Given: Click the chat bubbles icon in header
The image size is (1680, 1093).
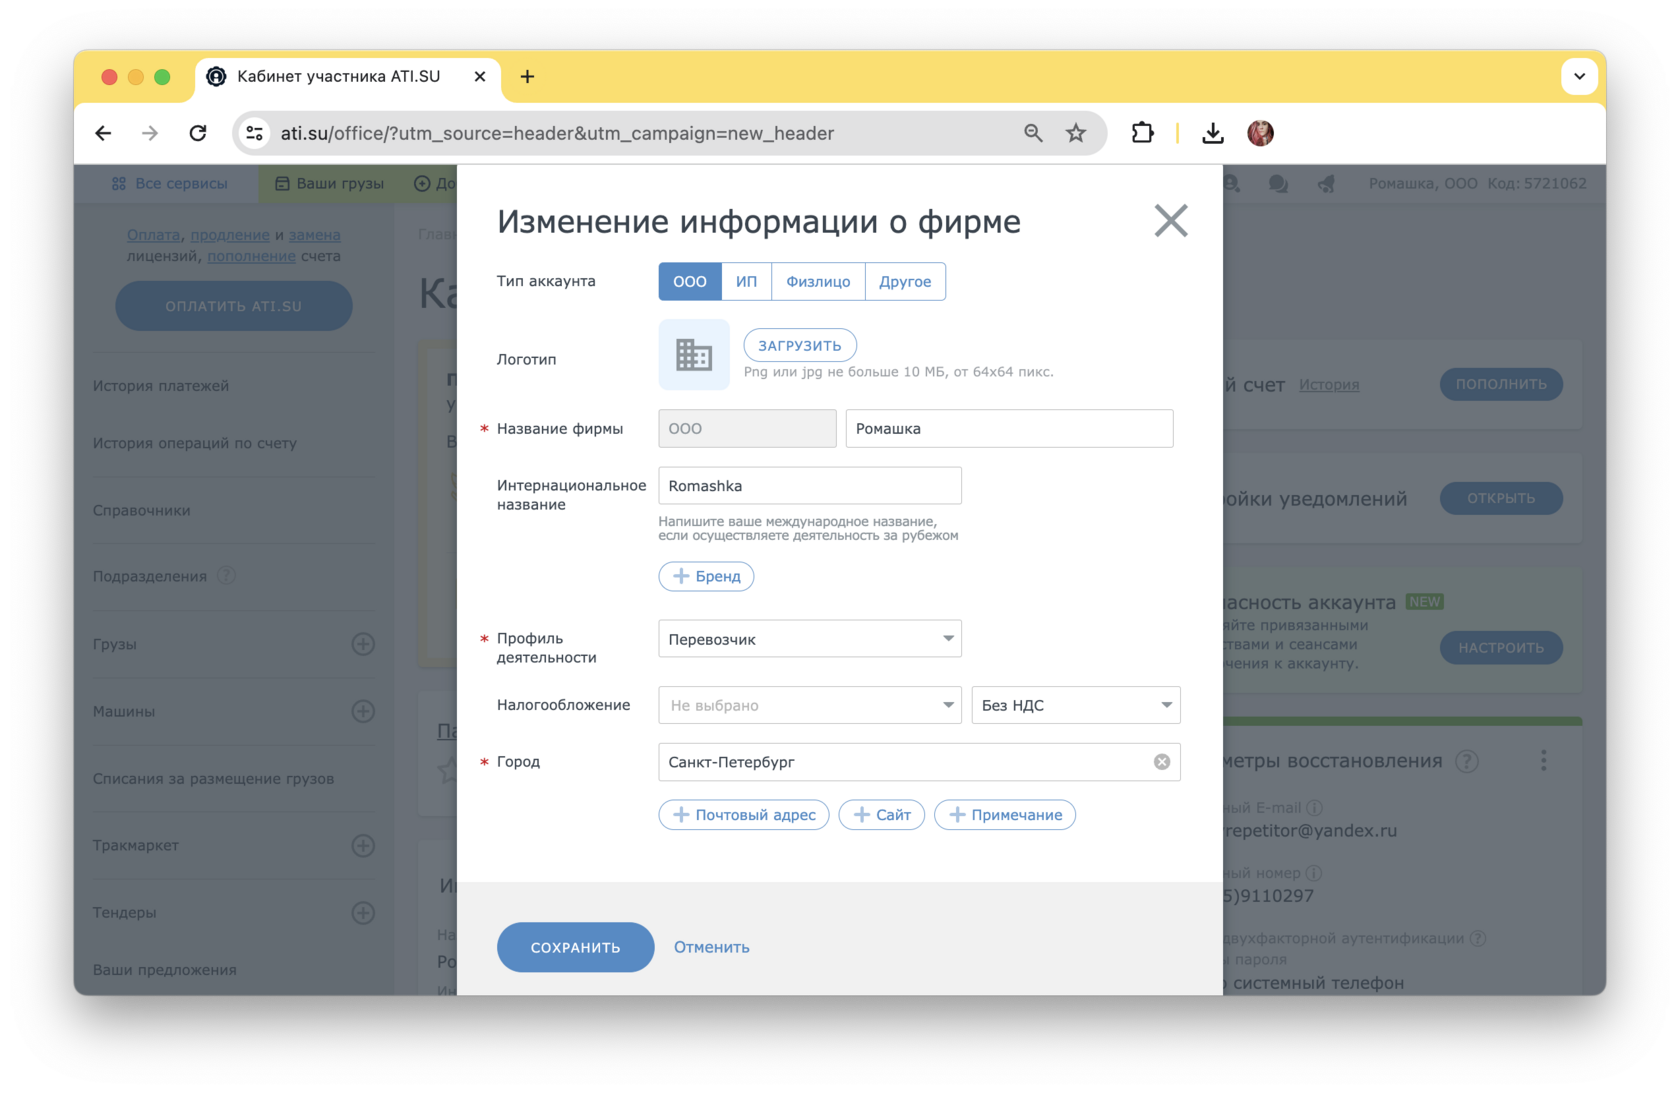Looking at the screenshot, I should point(1278,184).
